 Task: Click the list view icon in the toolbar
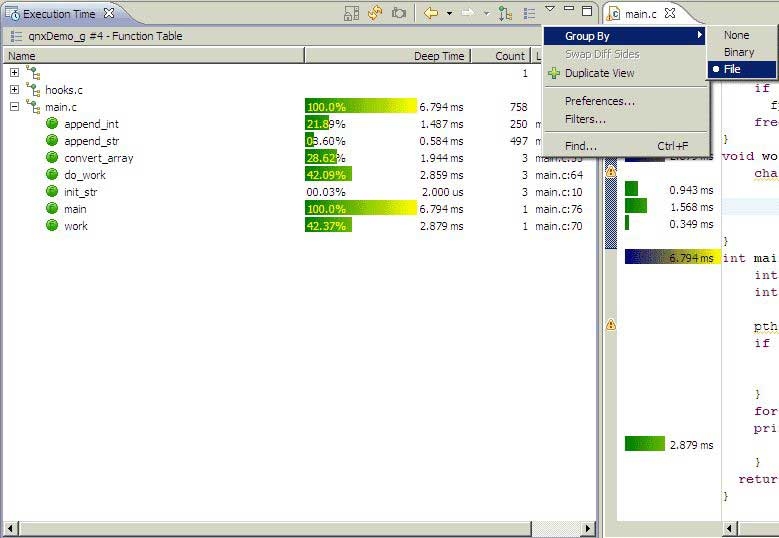pyautogui.click(x=529, y=13)
